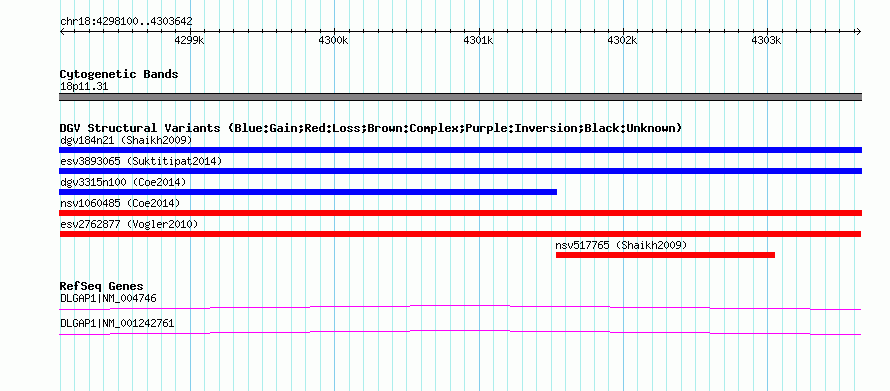Click the nsv1060485 (Coe2014) variant label
Screen dimensions: 890x391
pos(120,203)
